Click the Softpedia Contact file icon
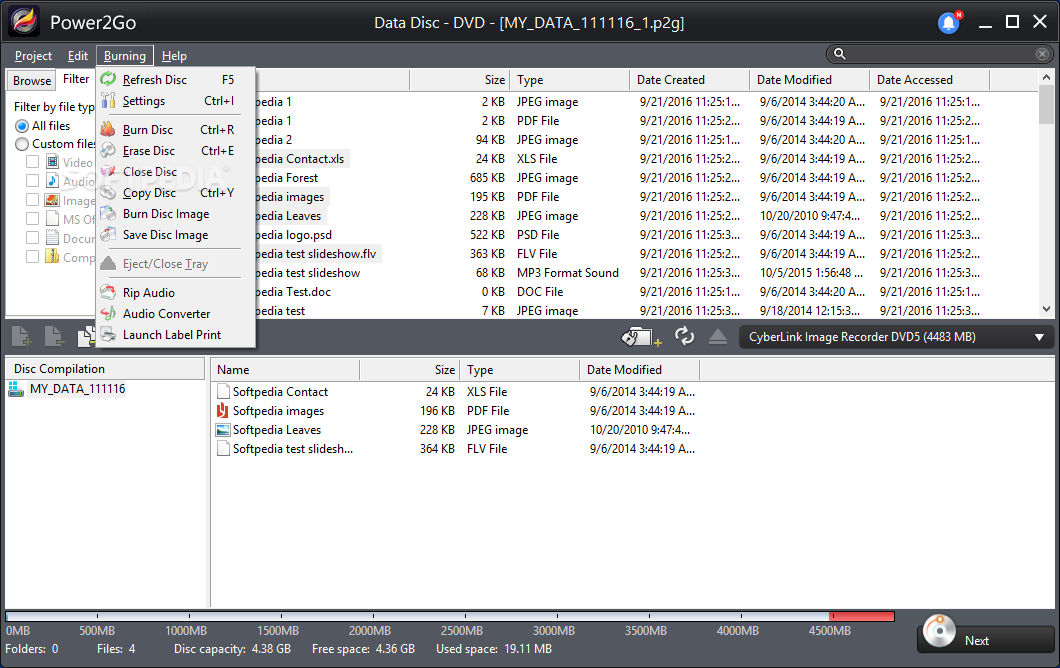The height and width of the screenshot is (668, 1060). tap(223, 391)
